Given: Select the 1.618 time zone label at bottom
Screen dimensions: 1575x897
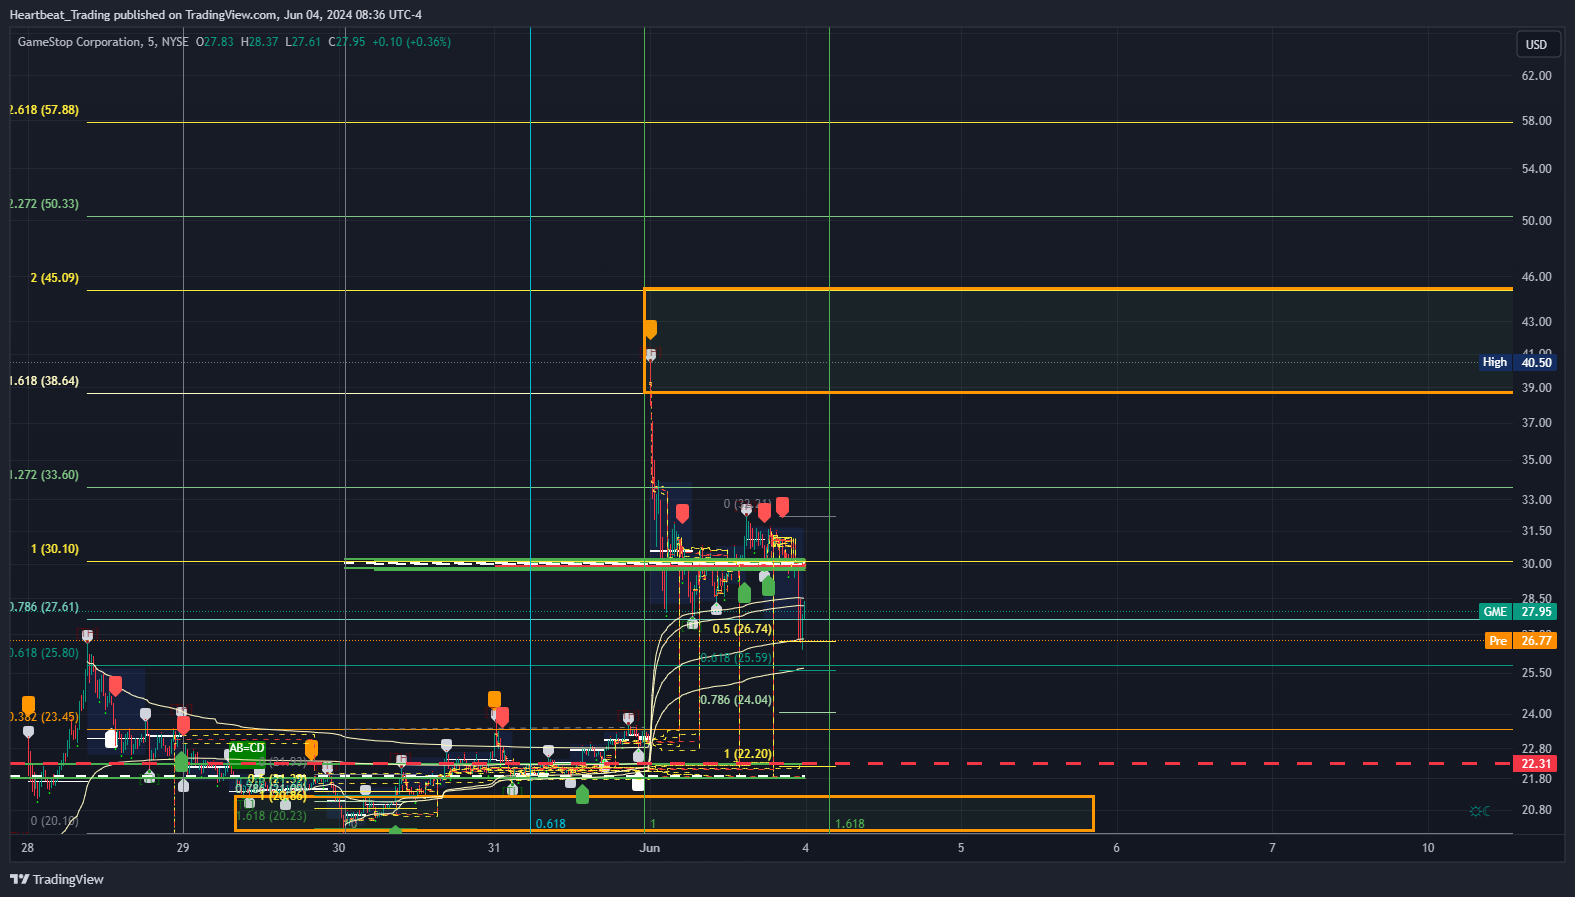Looking at the screenshot, I should (x=850, y=824).
